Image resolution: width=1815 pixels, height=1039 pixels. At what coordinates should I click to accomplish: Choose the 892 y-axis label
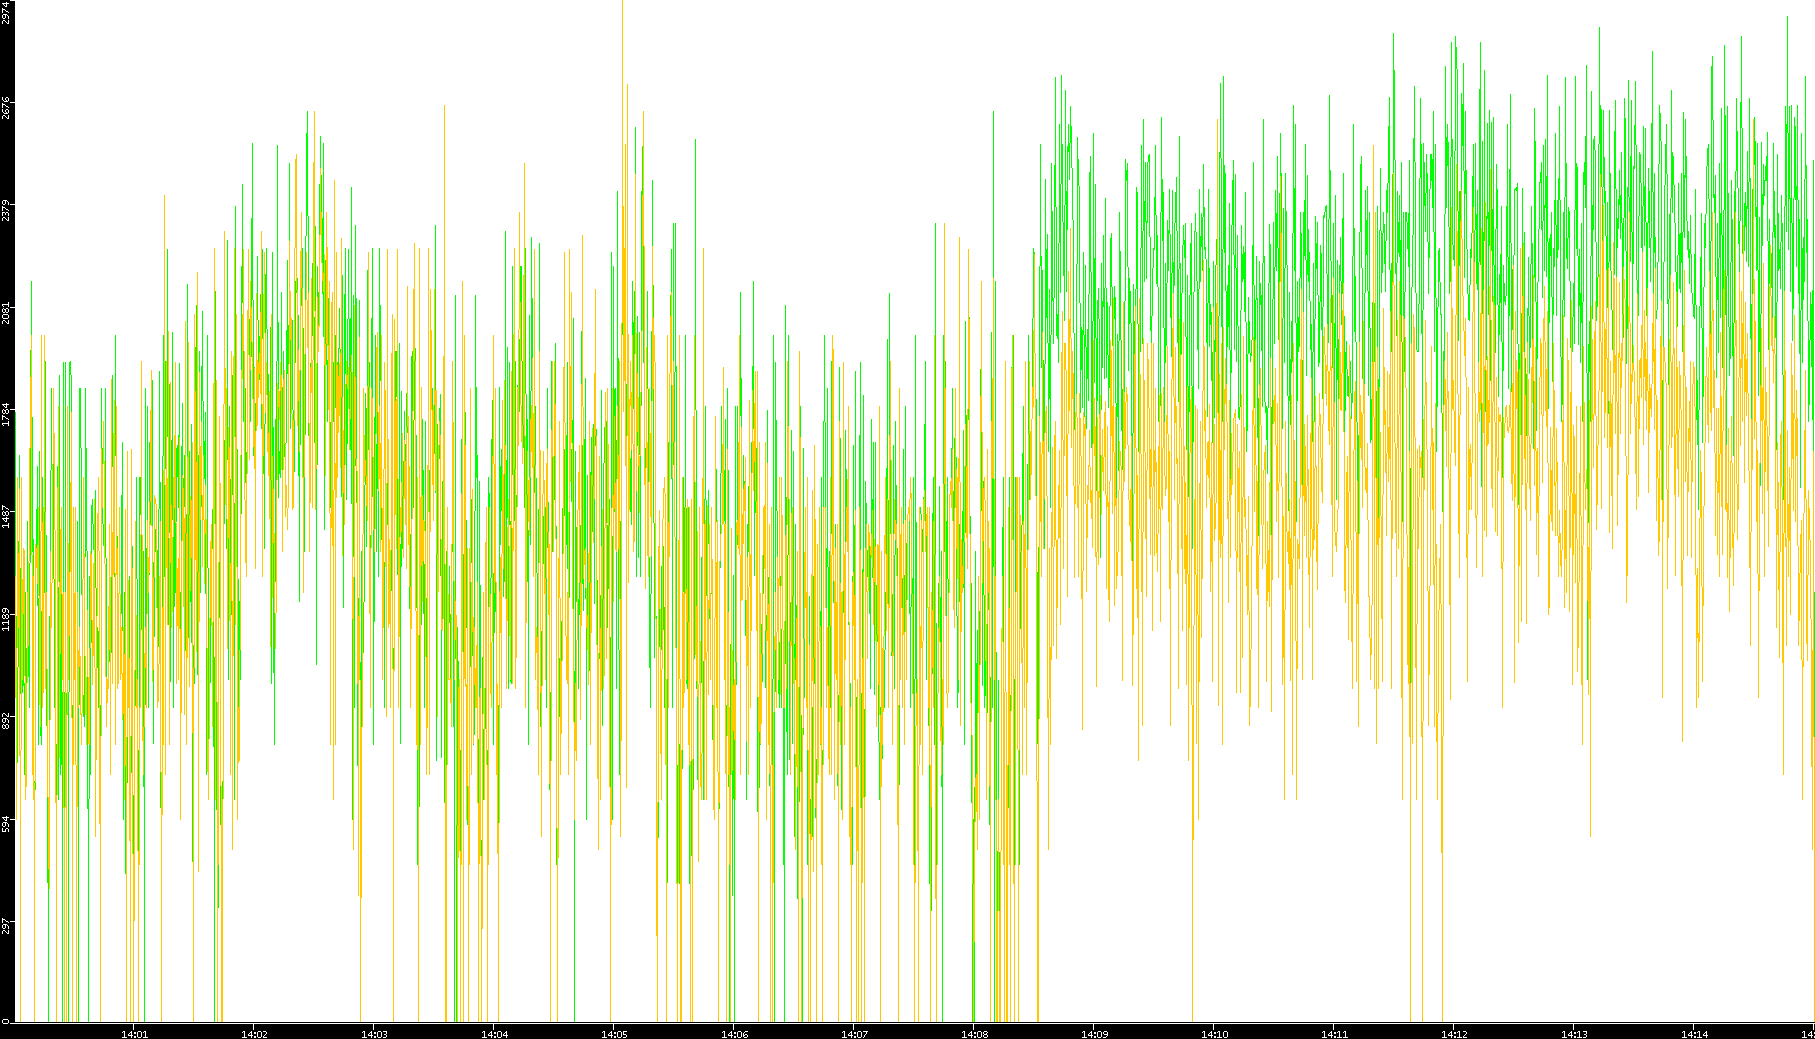(6, 721)
